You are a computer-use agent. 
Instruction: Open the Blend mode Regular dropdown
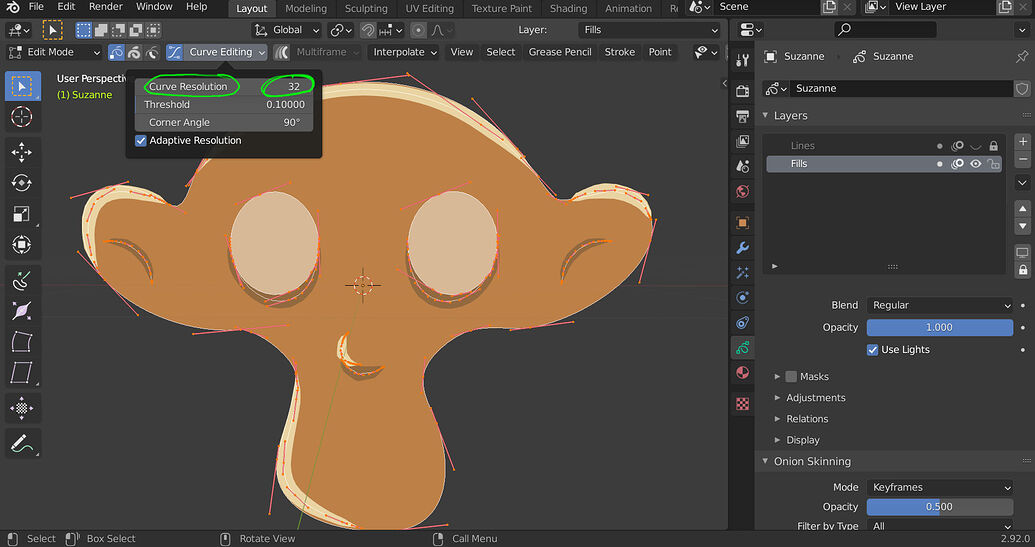pos(940,306)
